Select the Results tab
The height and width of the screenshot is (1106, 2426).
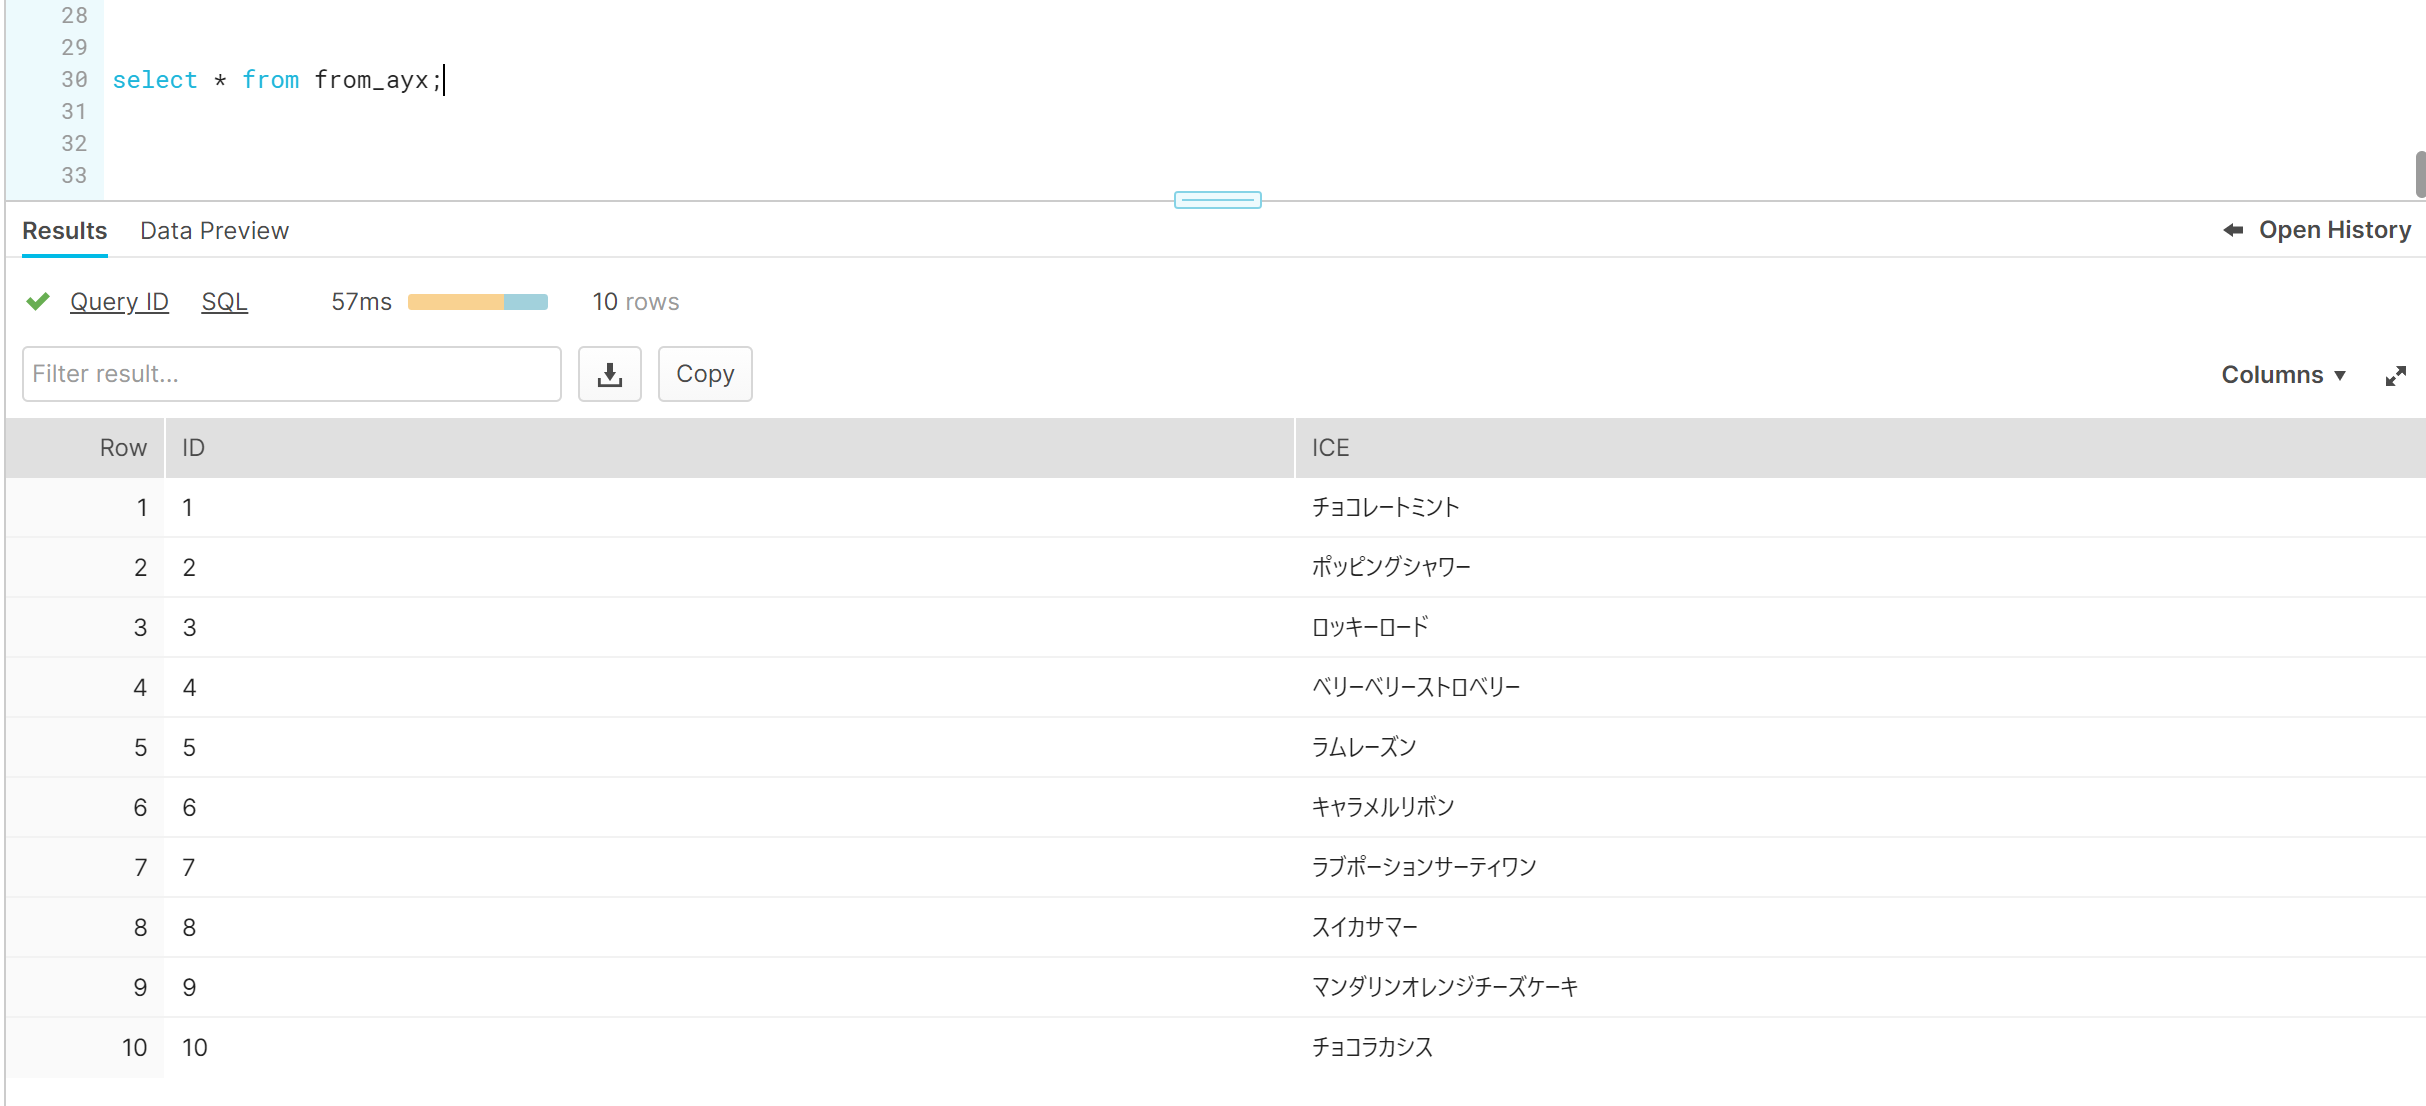coord(64,230)
